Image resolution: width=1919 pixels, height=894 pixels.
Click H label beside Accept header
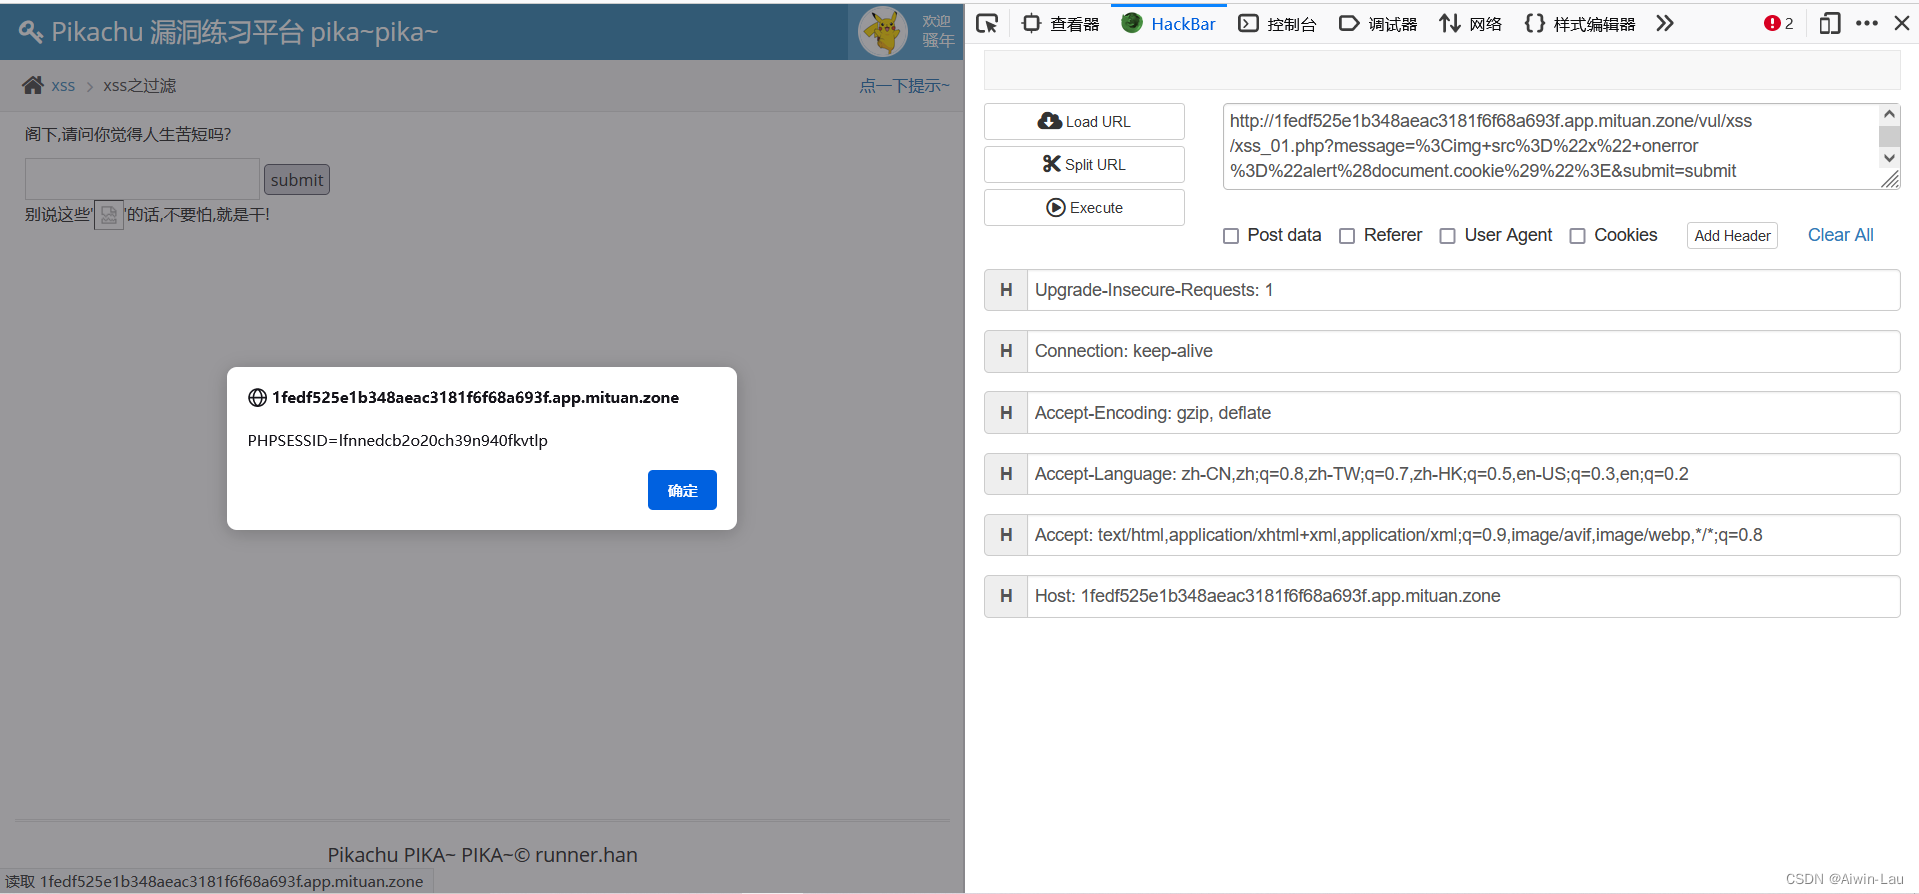(x=1006, y=535)
